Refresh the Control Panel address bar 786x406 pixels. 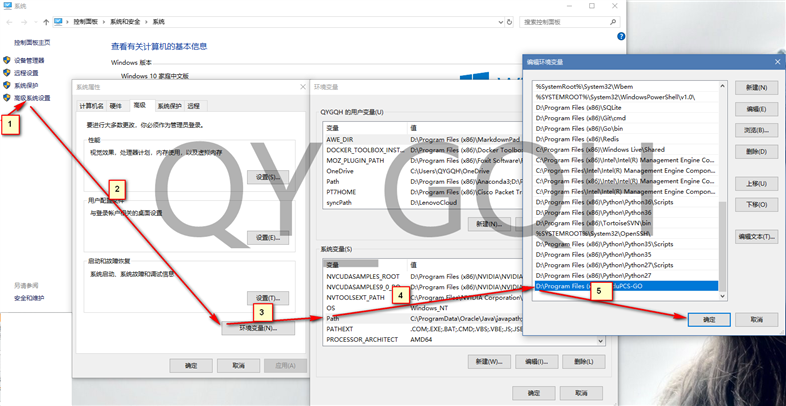point(510,22)
